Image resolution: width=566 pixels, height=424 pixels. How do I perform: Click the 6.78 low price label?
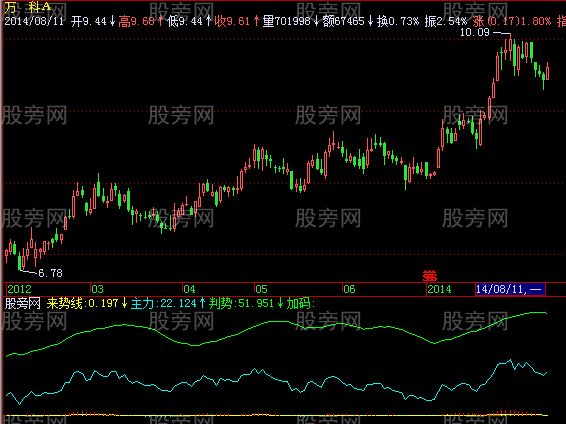point(50,273)
